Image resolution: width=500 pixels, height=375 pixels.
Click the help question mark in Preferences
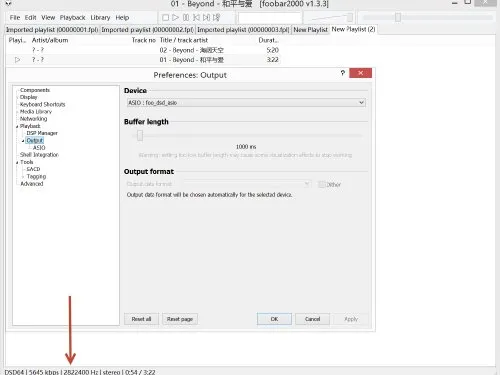(343, 73)
